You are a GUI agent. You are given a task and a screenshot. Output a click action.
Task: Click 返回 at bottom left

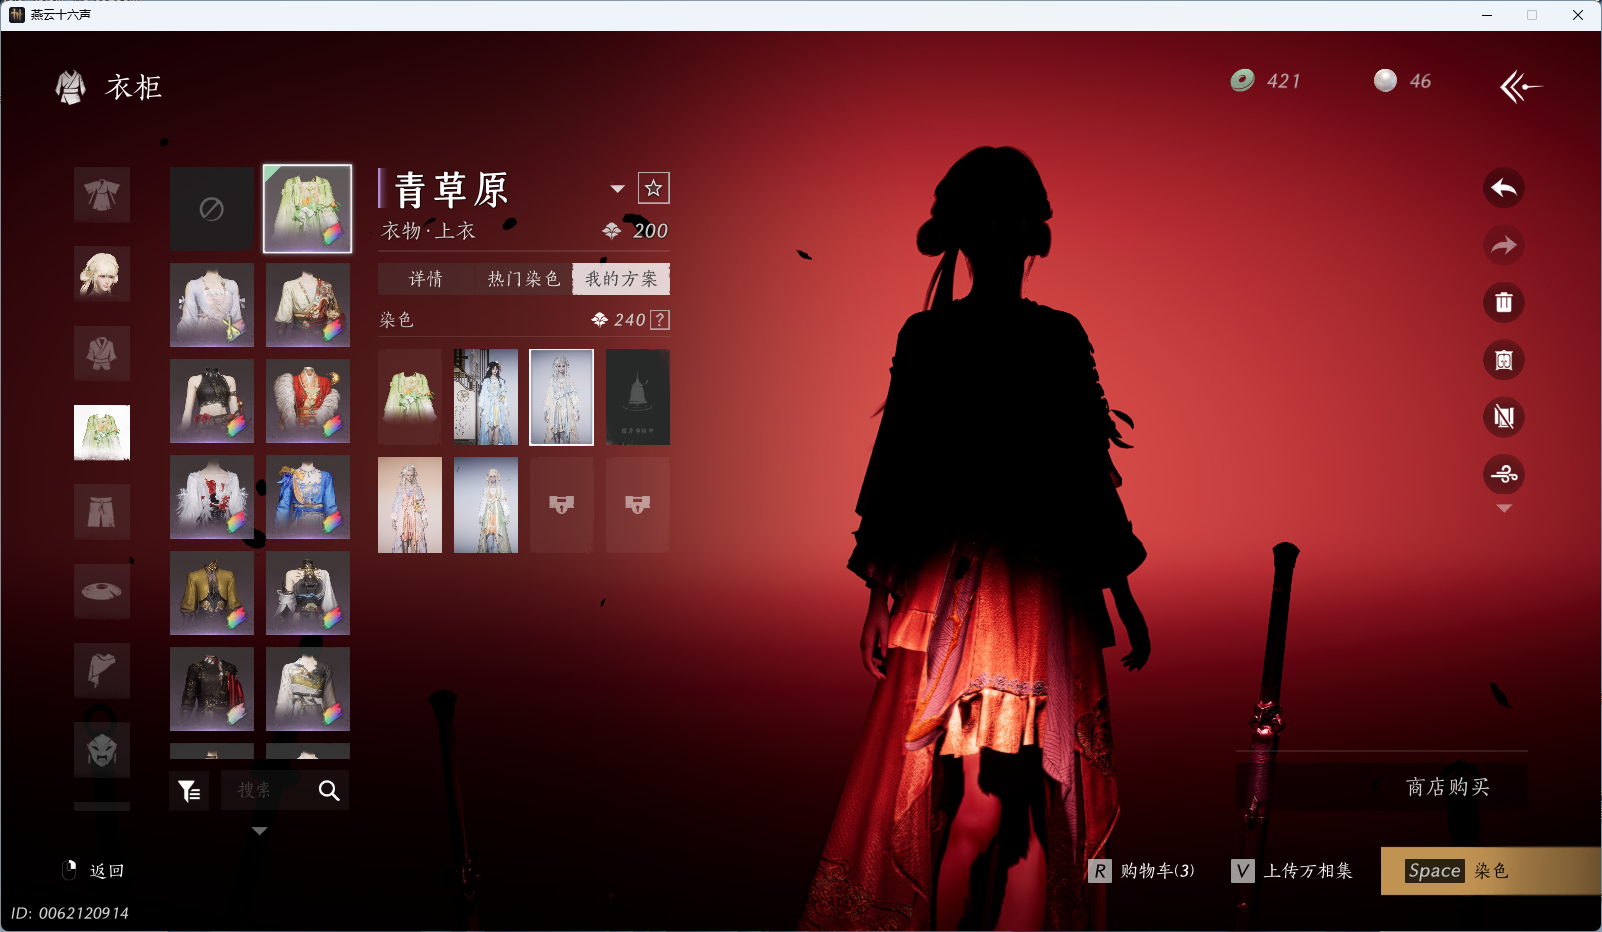(108, 871)
